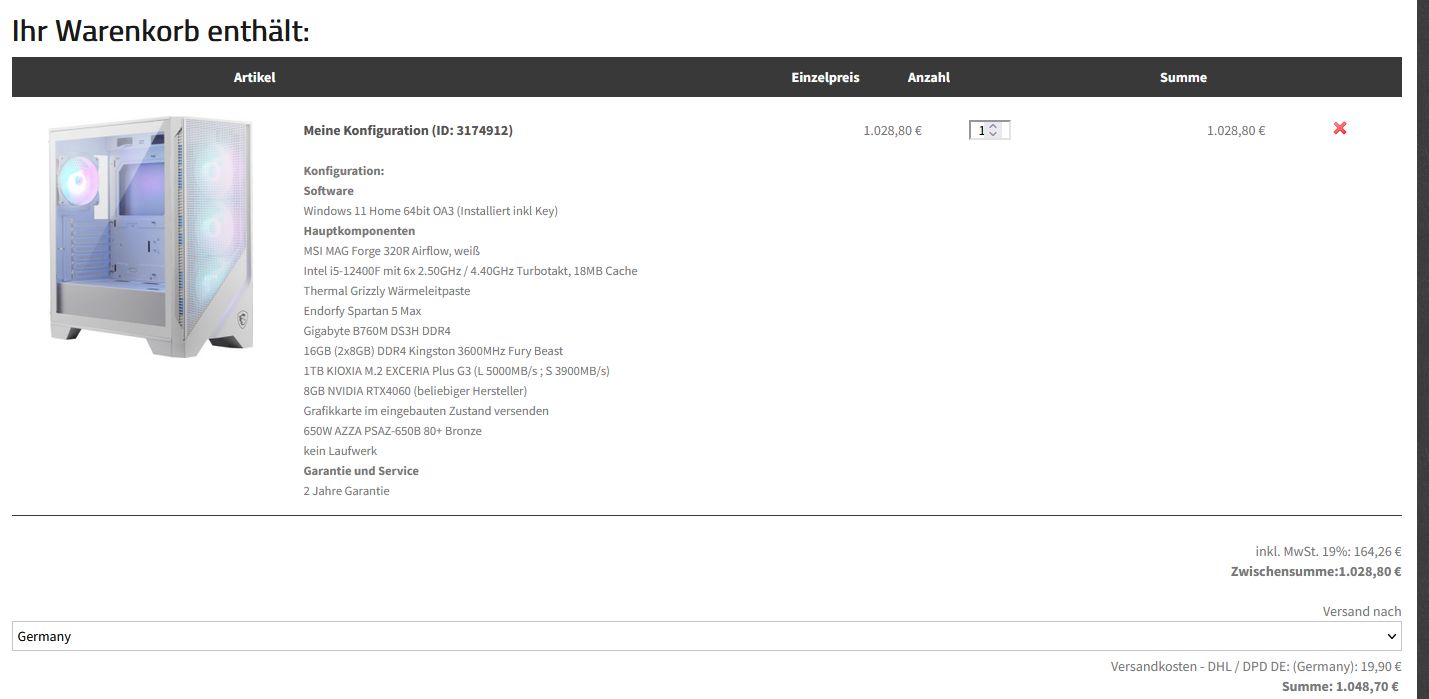
Task: Click the '650W AZZA PSAZ-650B 80+ Bronze' line
Action: (x=393, y=431)
